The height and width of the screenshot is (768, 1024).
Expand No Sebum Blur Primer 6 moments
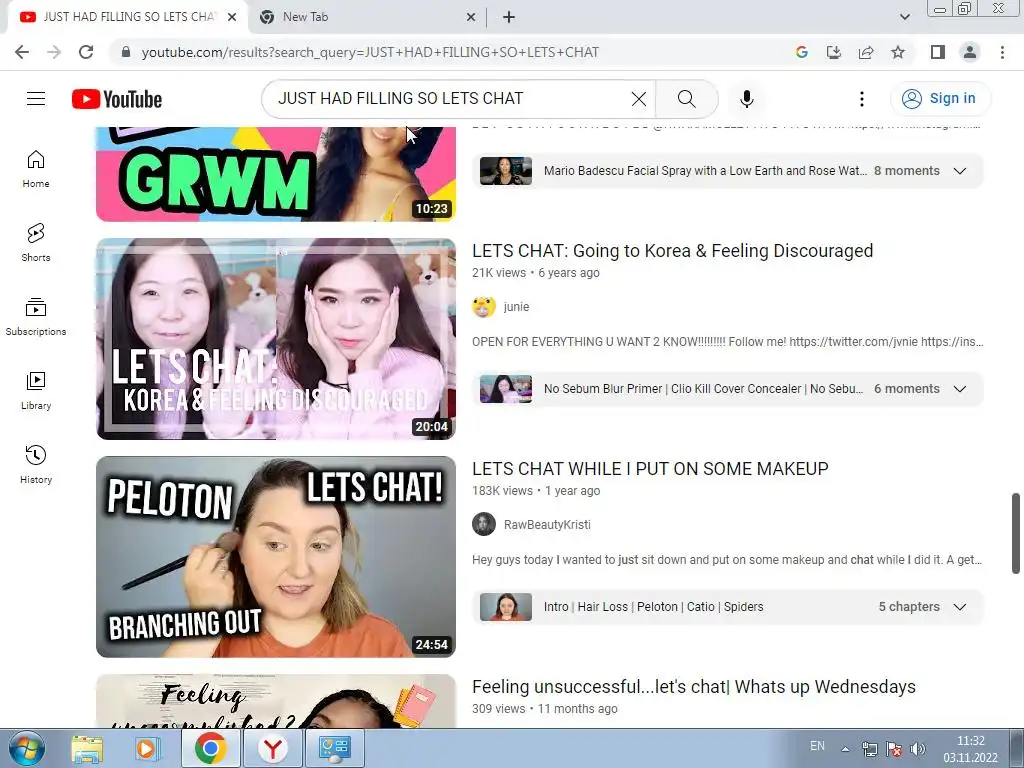point(959,389)
